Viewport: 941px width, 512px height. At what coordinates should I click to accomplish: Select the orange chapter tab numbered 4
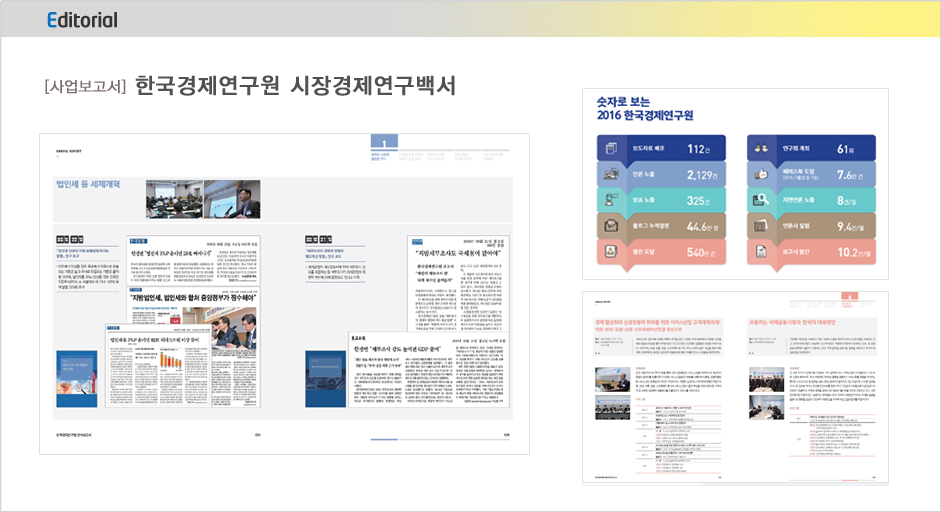tap(850, 297)
